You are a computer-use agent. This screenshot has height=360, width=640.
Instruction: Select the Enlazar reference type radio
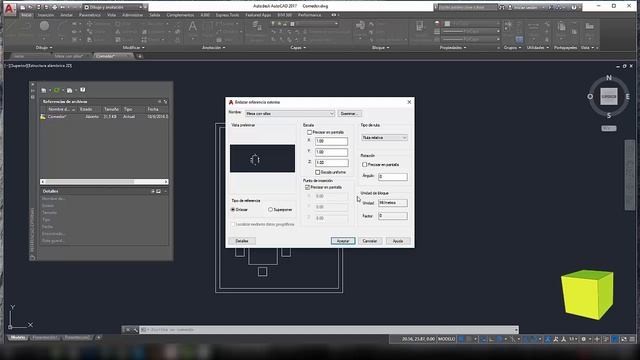pyautogui.click(x=233, y=210)
